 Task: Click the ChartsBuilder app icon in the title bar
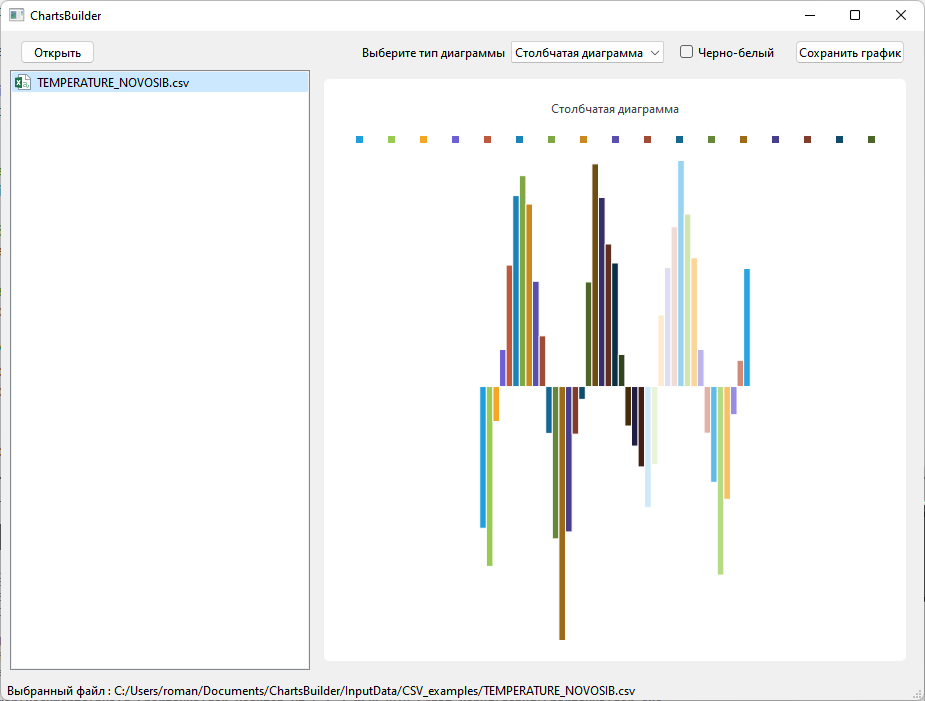(x=14, y=15)
